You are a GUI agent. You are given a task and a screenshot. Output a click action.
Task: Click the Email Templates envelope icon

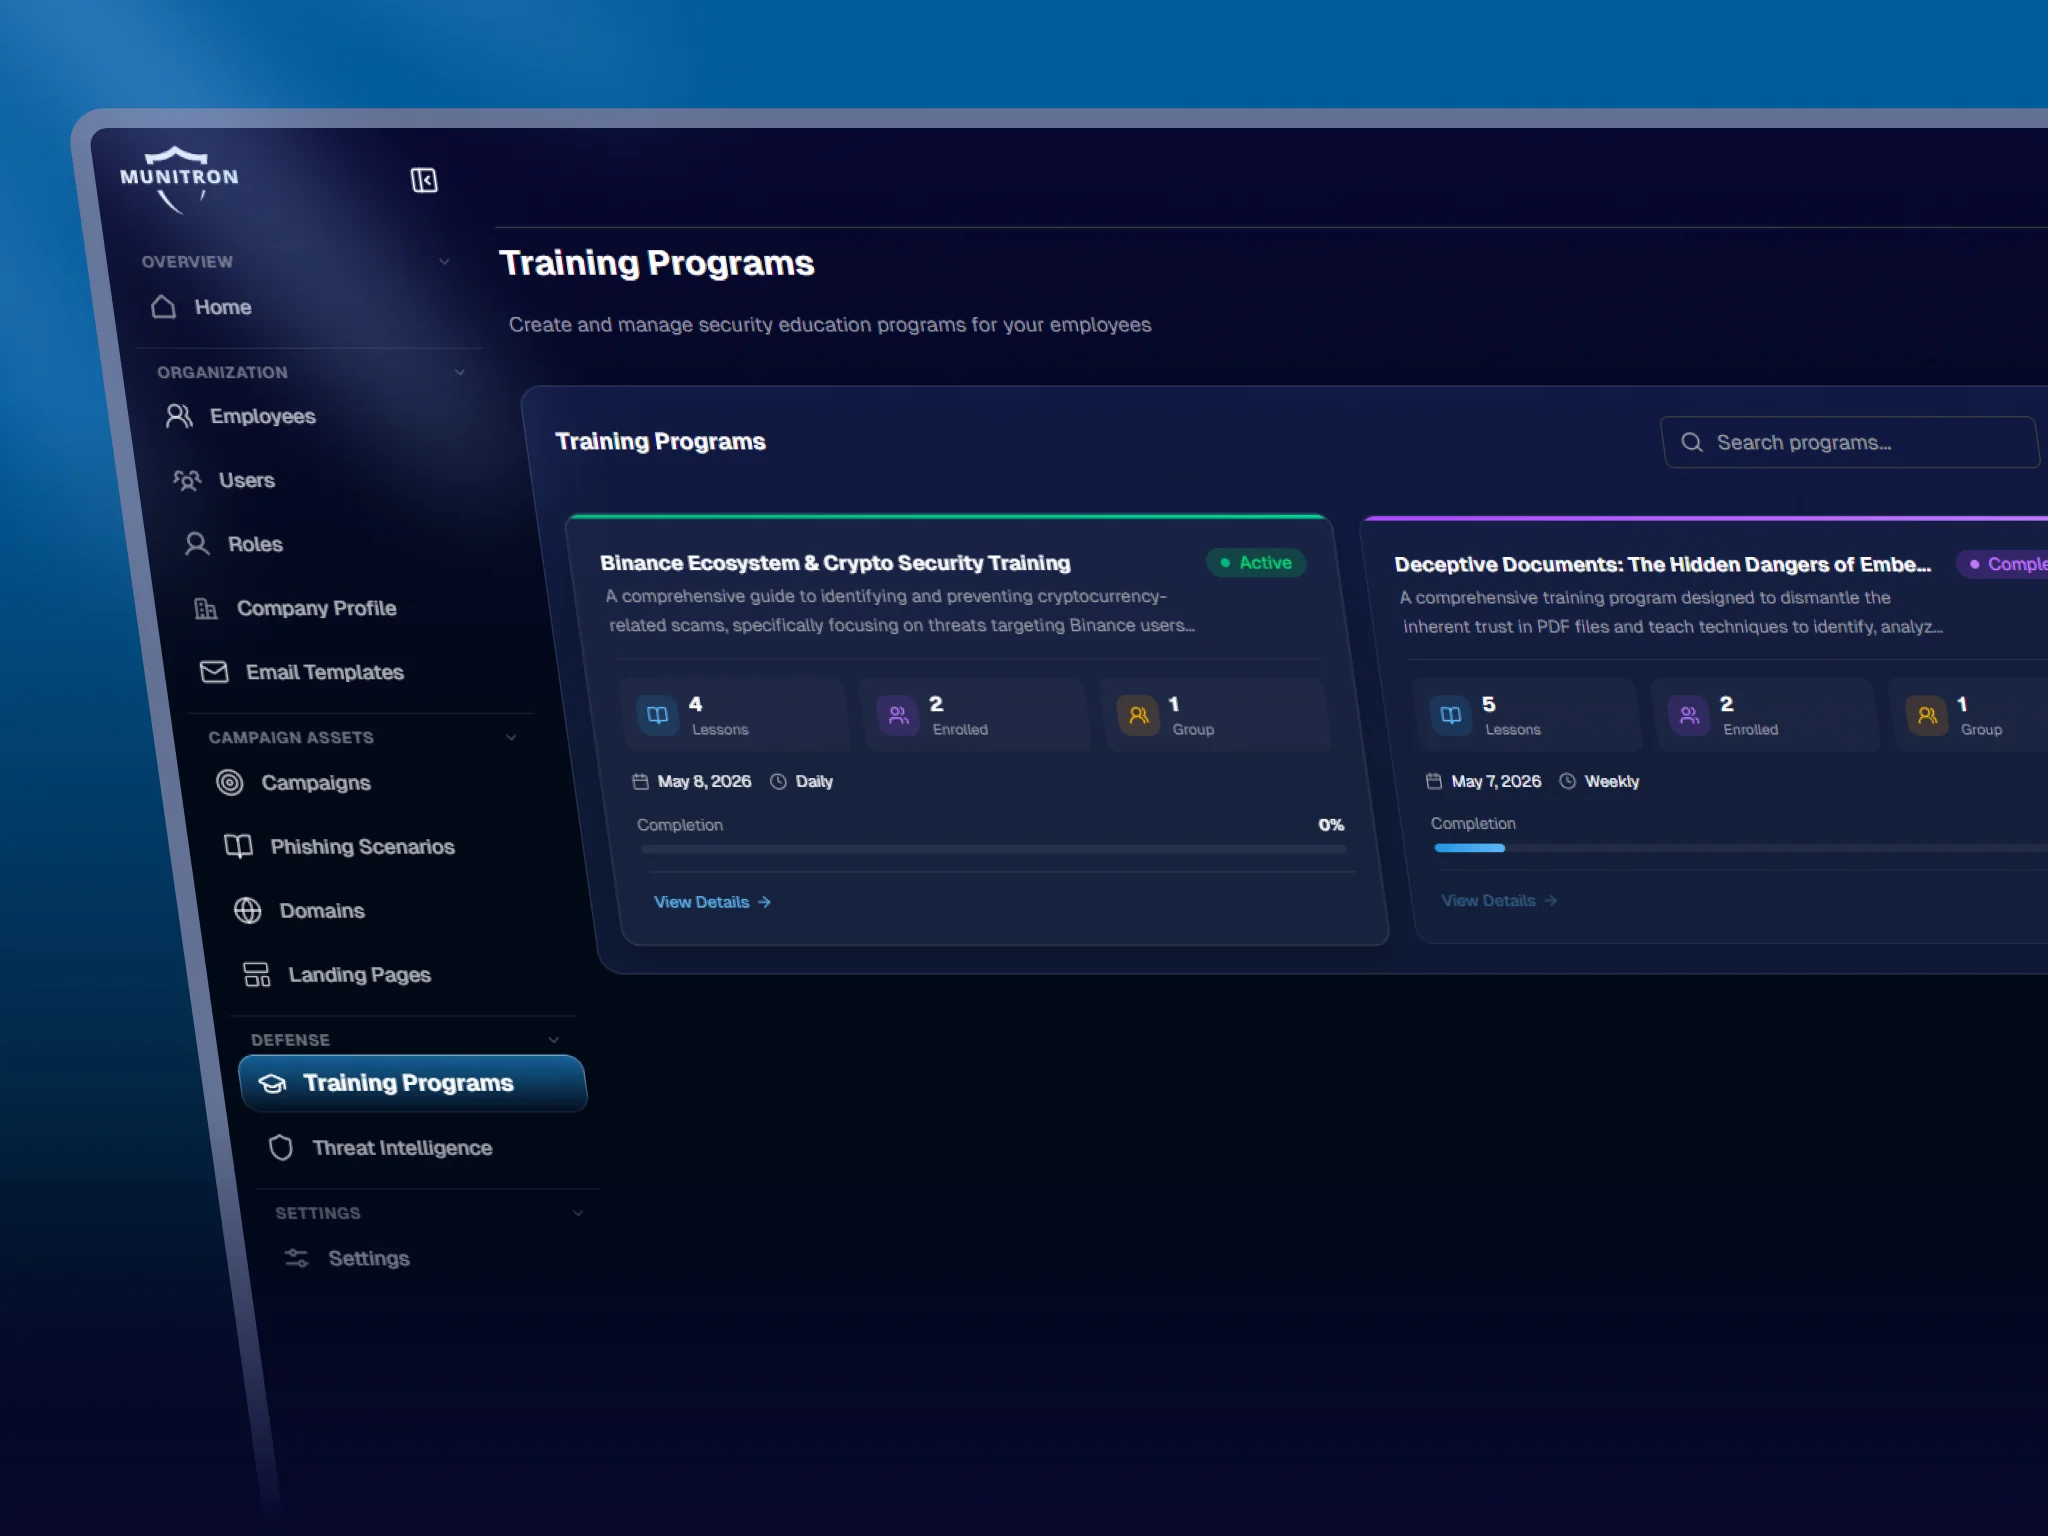(x=214, y=672)
